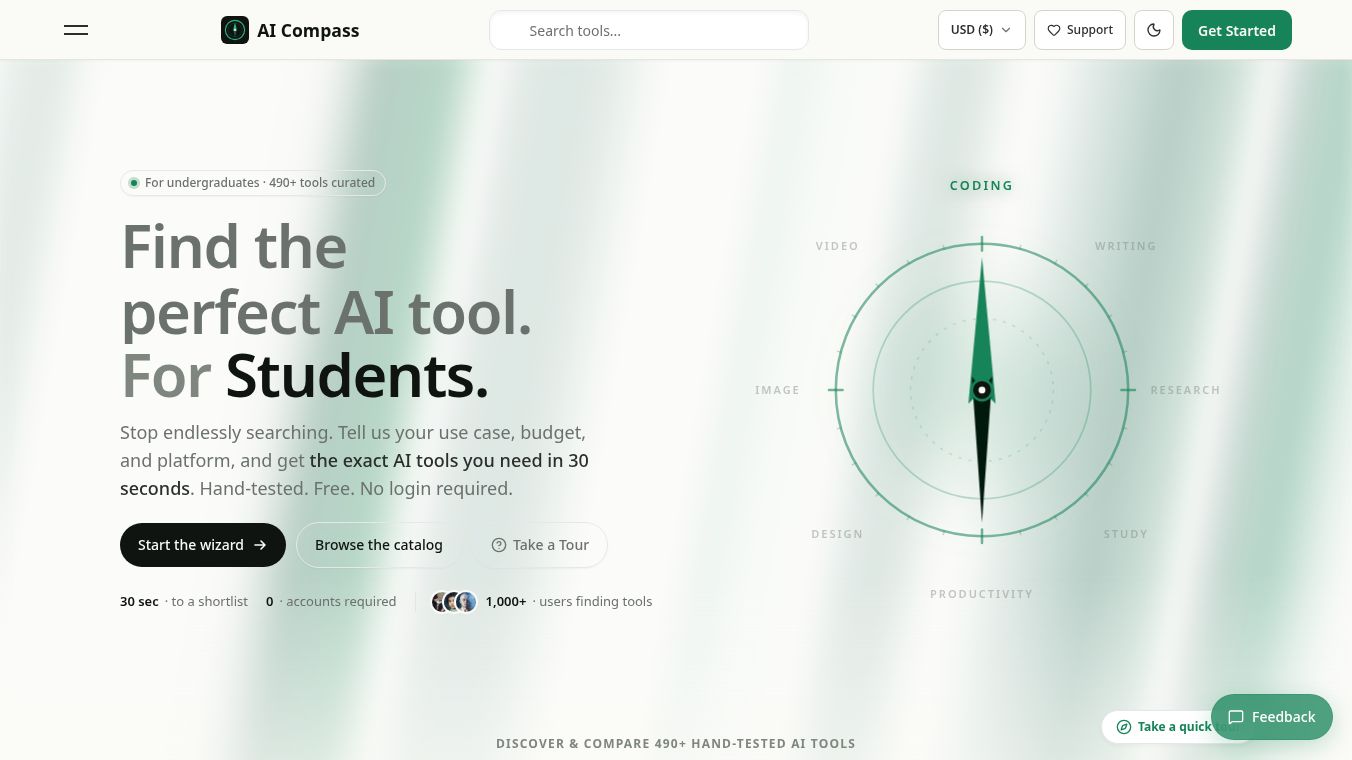Select the RESEARCH label on the compass
Image resolution: width=1352 pixels, height=760 pixels.
[x=1186, y=390]
